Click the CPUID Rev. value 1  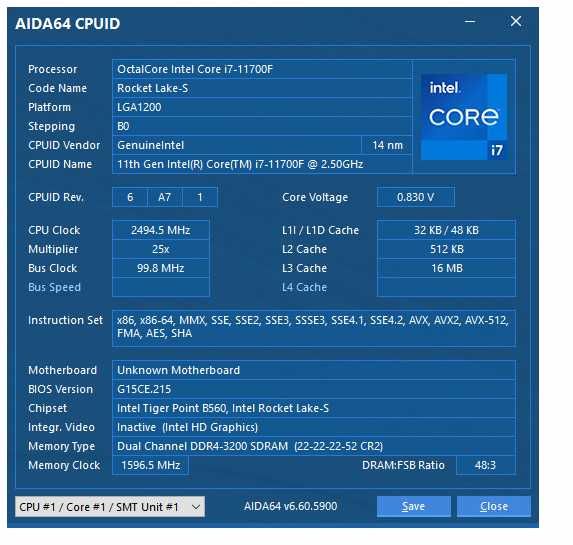[200, 197]
